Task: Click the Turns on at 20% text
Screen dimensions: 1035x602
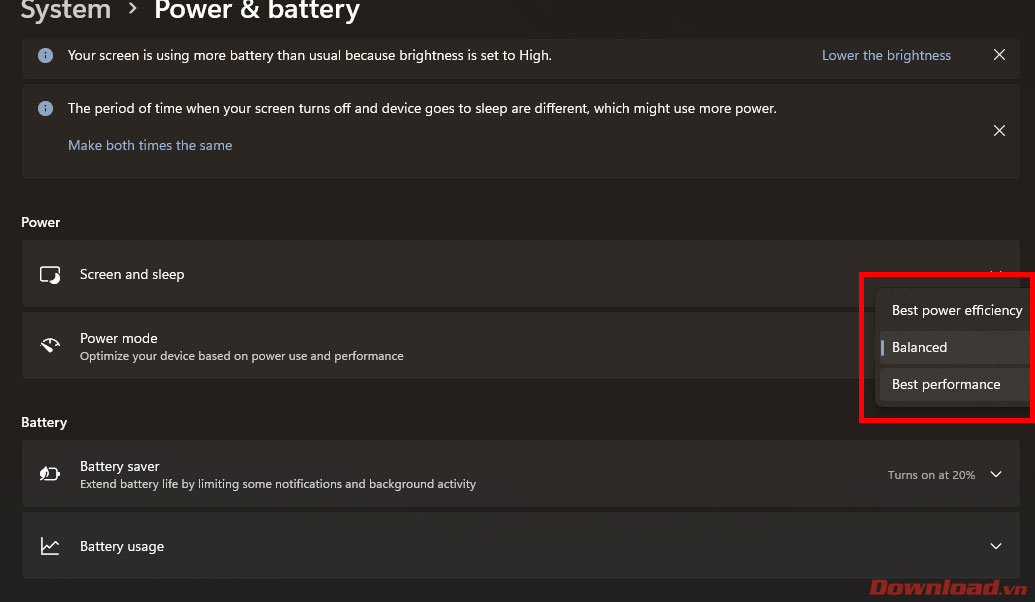Action: click(931, 475)
